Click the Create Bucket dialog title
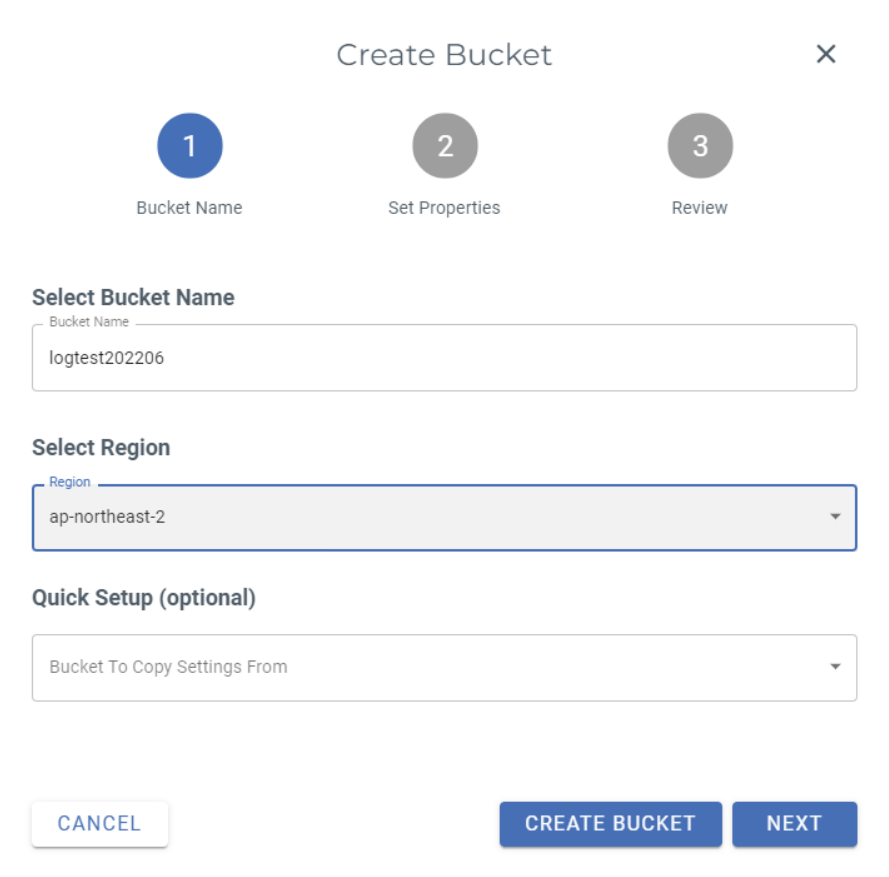Viewport: 889px width, 877px height. point(444,55)
